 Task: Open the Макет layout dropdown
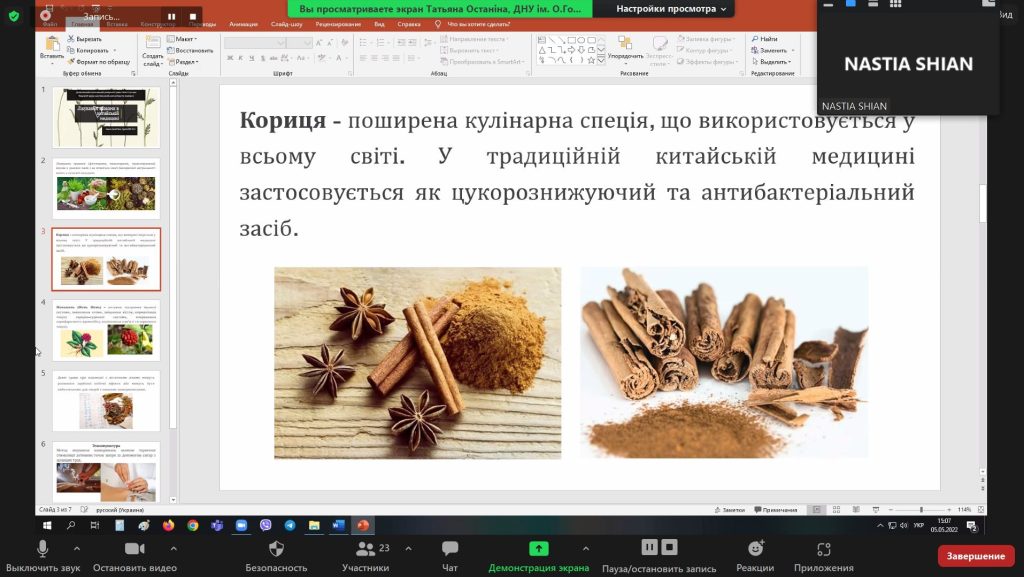tap(182, 39)
